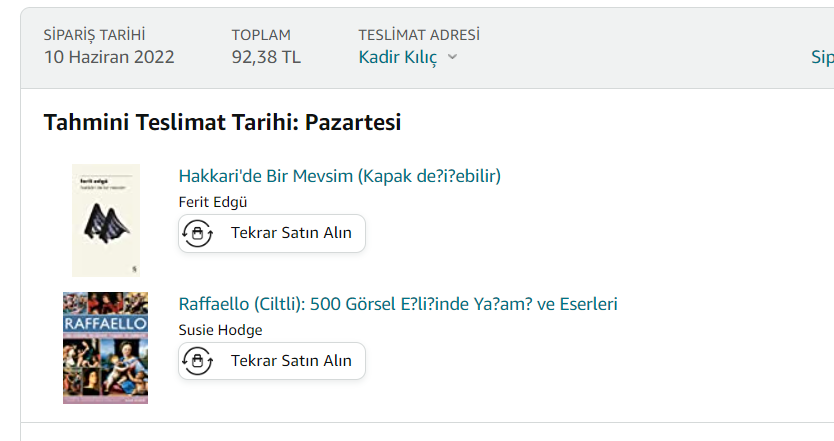The width and height of the screenshot is (834, 441).
Task: Click the order total 92,38 TL
Action: 266,57
